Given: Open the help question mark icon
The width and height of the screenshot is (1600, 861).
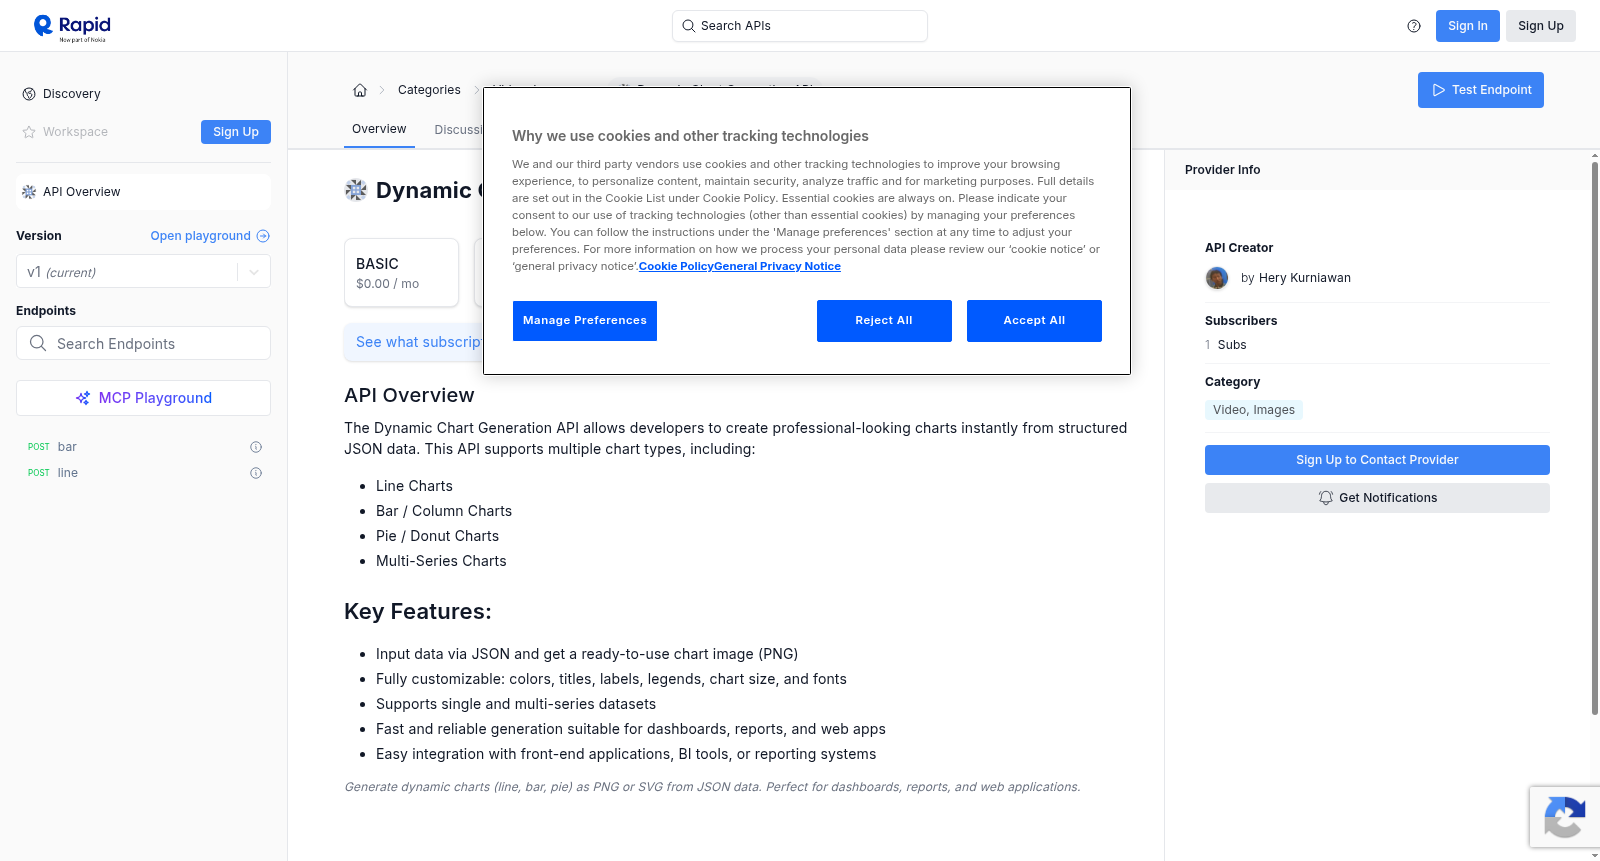Looking at the screenshot, I should (x=1414, y=26).
